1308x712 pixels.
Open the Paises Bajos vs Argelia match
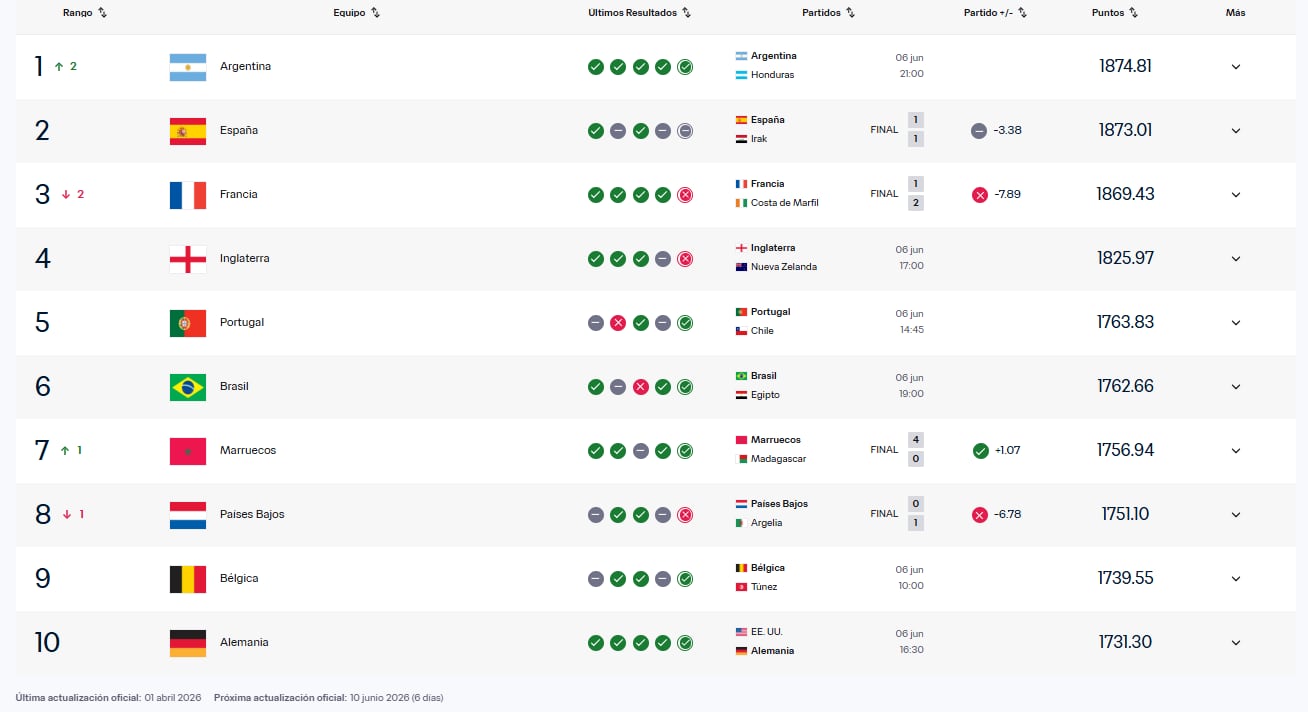(829, 514)
